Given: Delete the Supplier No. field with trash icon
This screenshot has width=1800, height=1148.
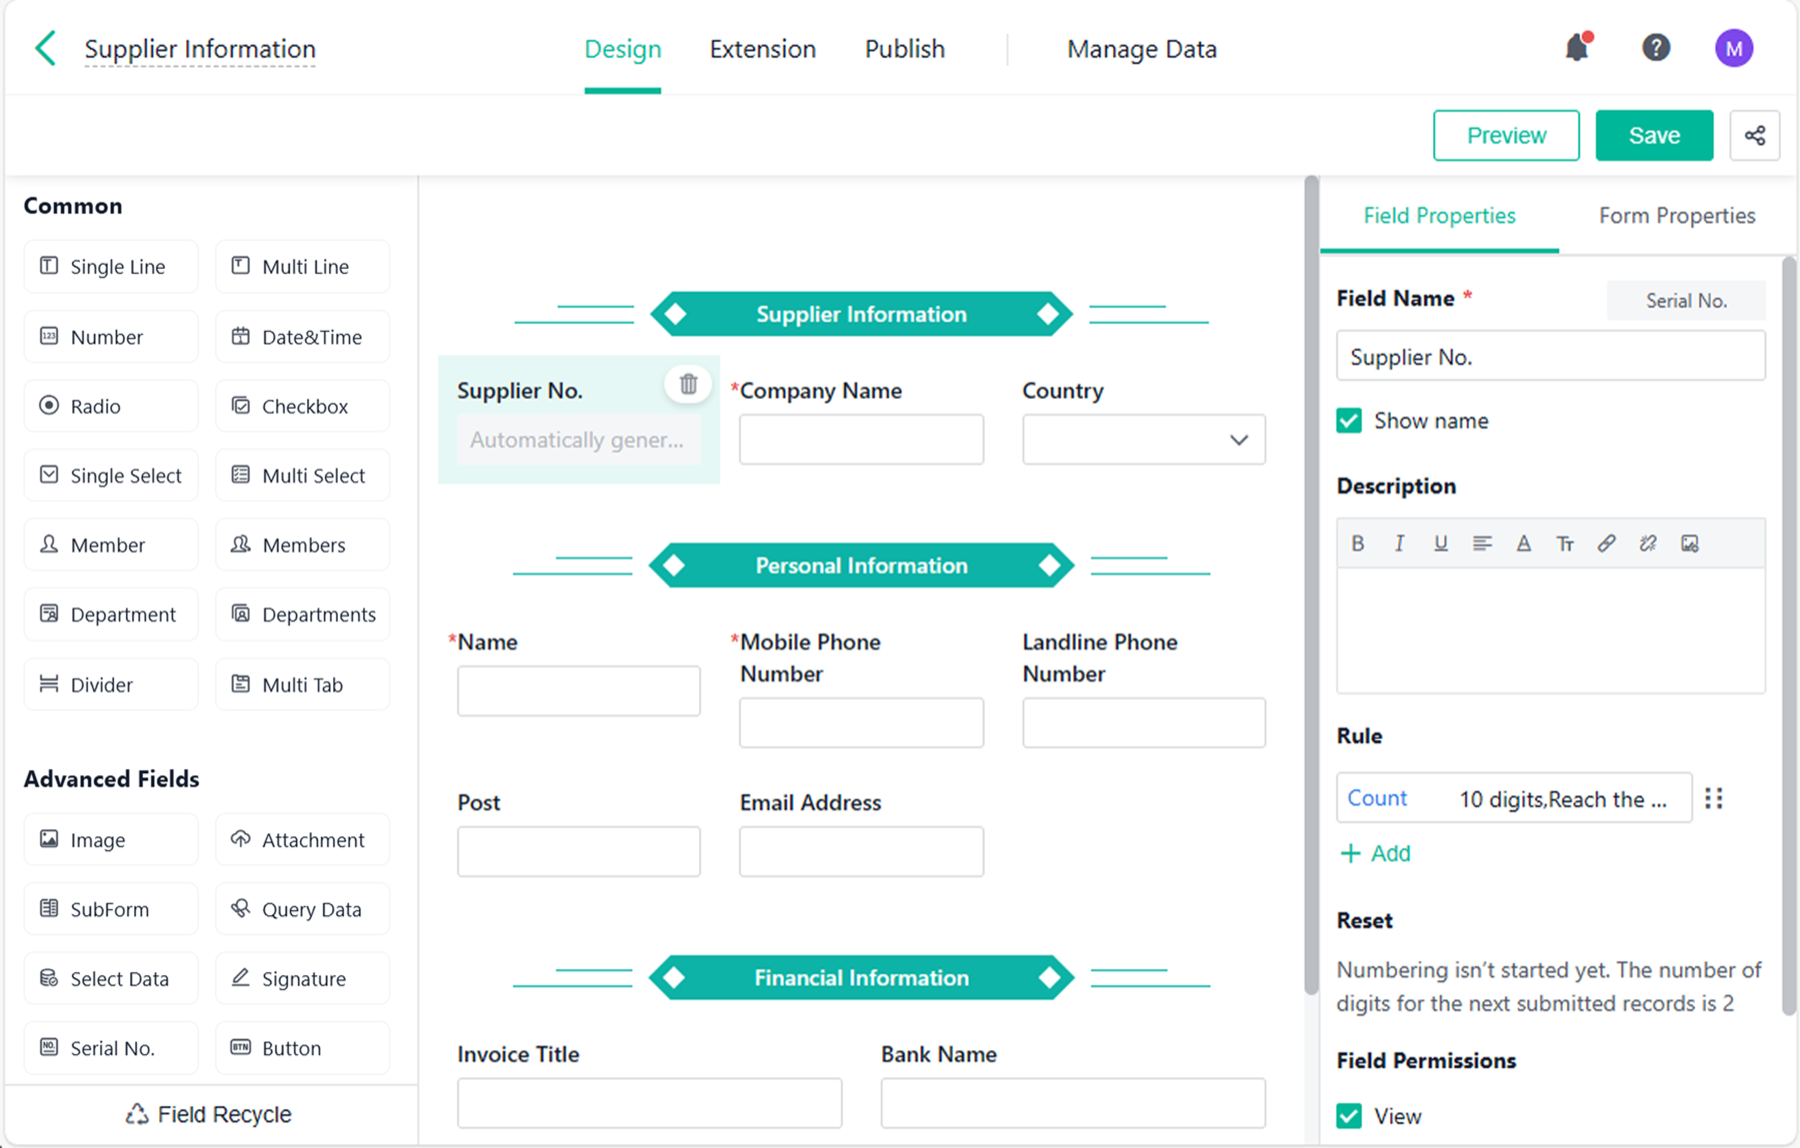Looking at the screenshot, I should click(x=688, y=384).
